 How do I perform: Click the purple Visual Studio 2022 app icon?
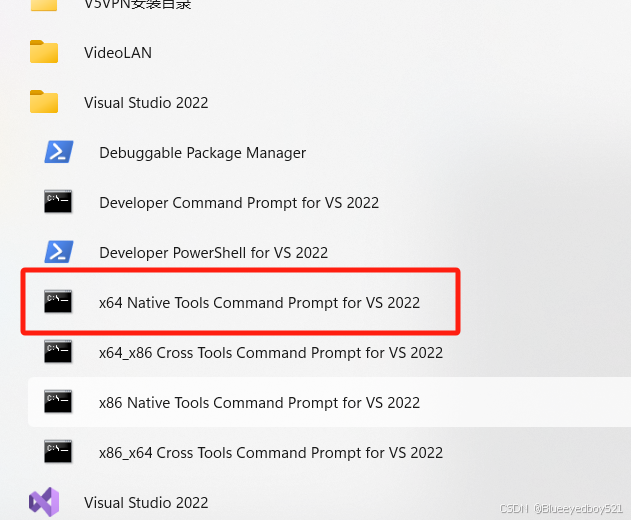(x=44, y=502)
